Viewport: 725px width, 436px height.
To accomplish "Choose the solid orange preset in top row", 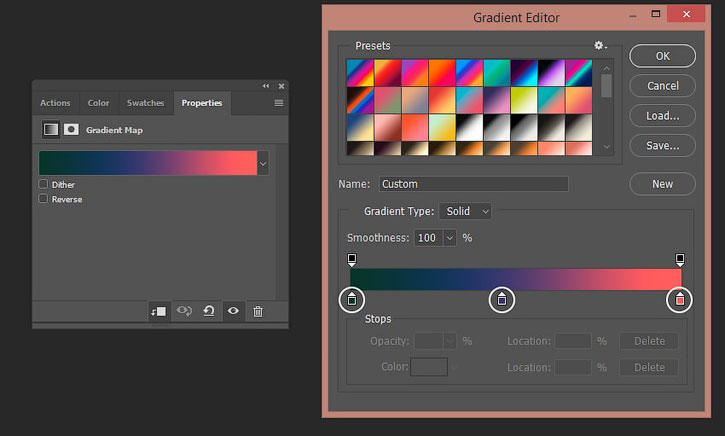I will click(442, 73).
